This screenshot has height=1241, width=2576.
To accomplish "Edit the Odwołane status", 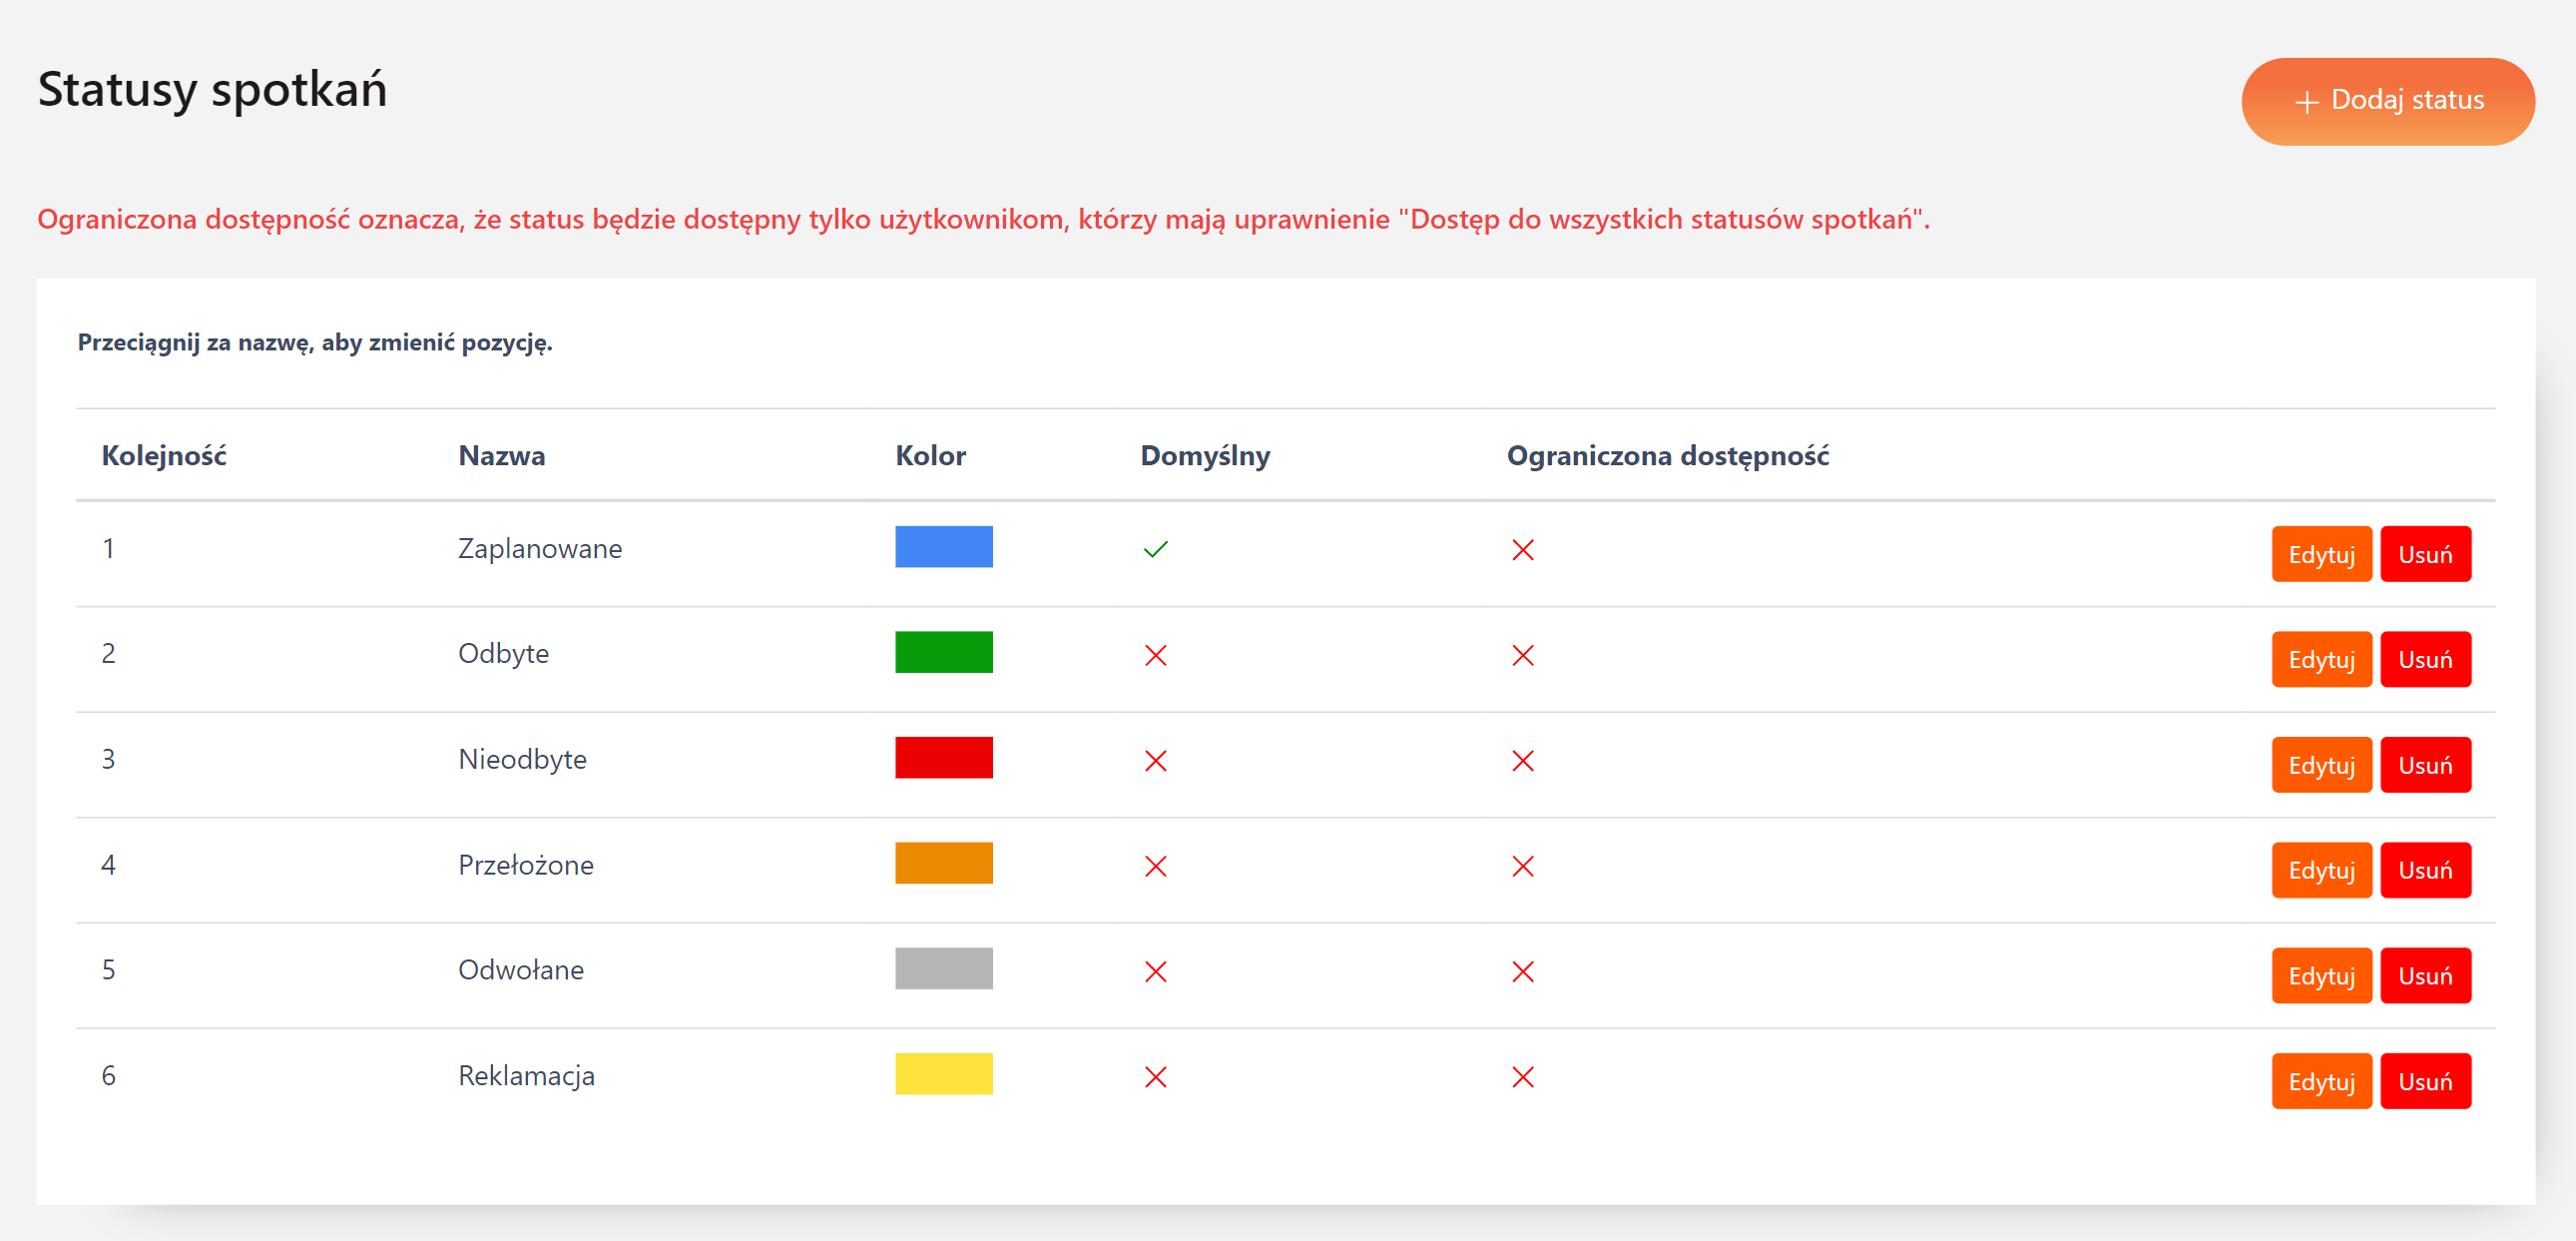I will 2320,975.
